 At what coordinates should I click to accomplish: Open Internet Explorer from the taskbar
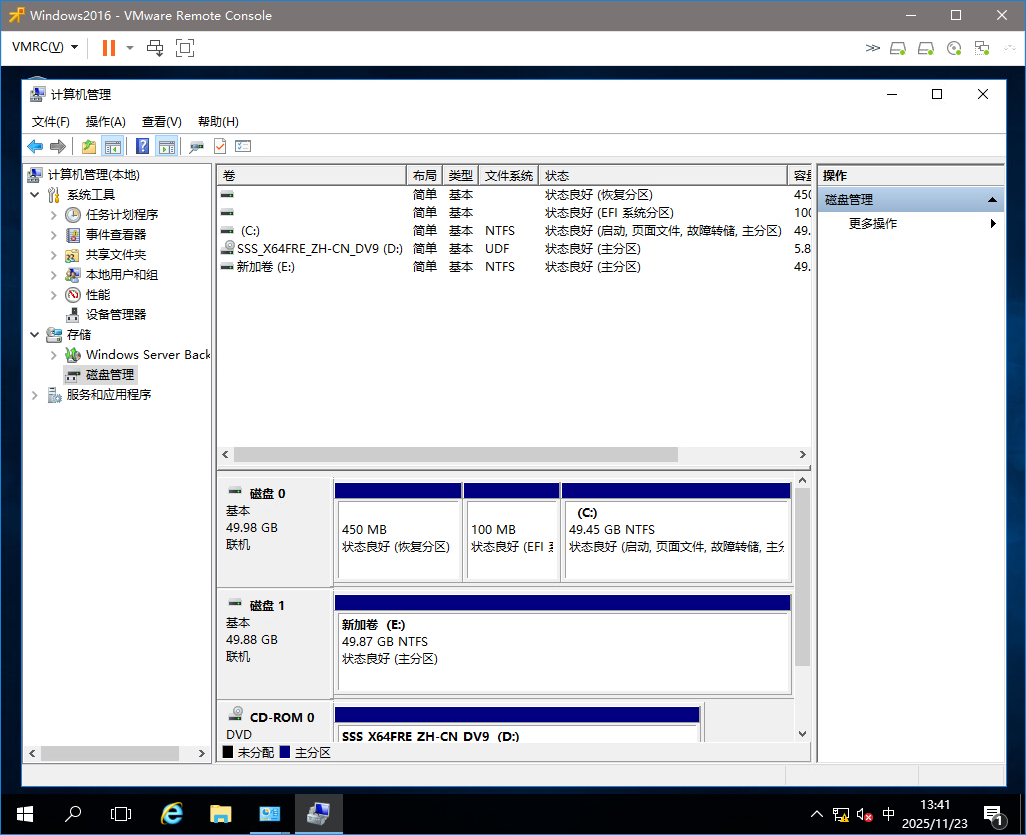[x=172, y=813]
